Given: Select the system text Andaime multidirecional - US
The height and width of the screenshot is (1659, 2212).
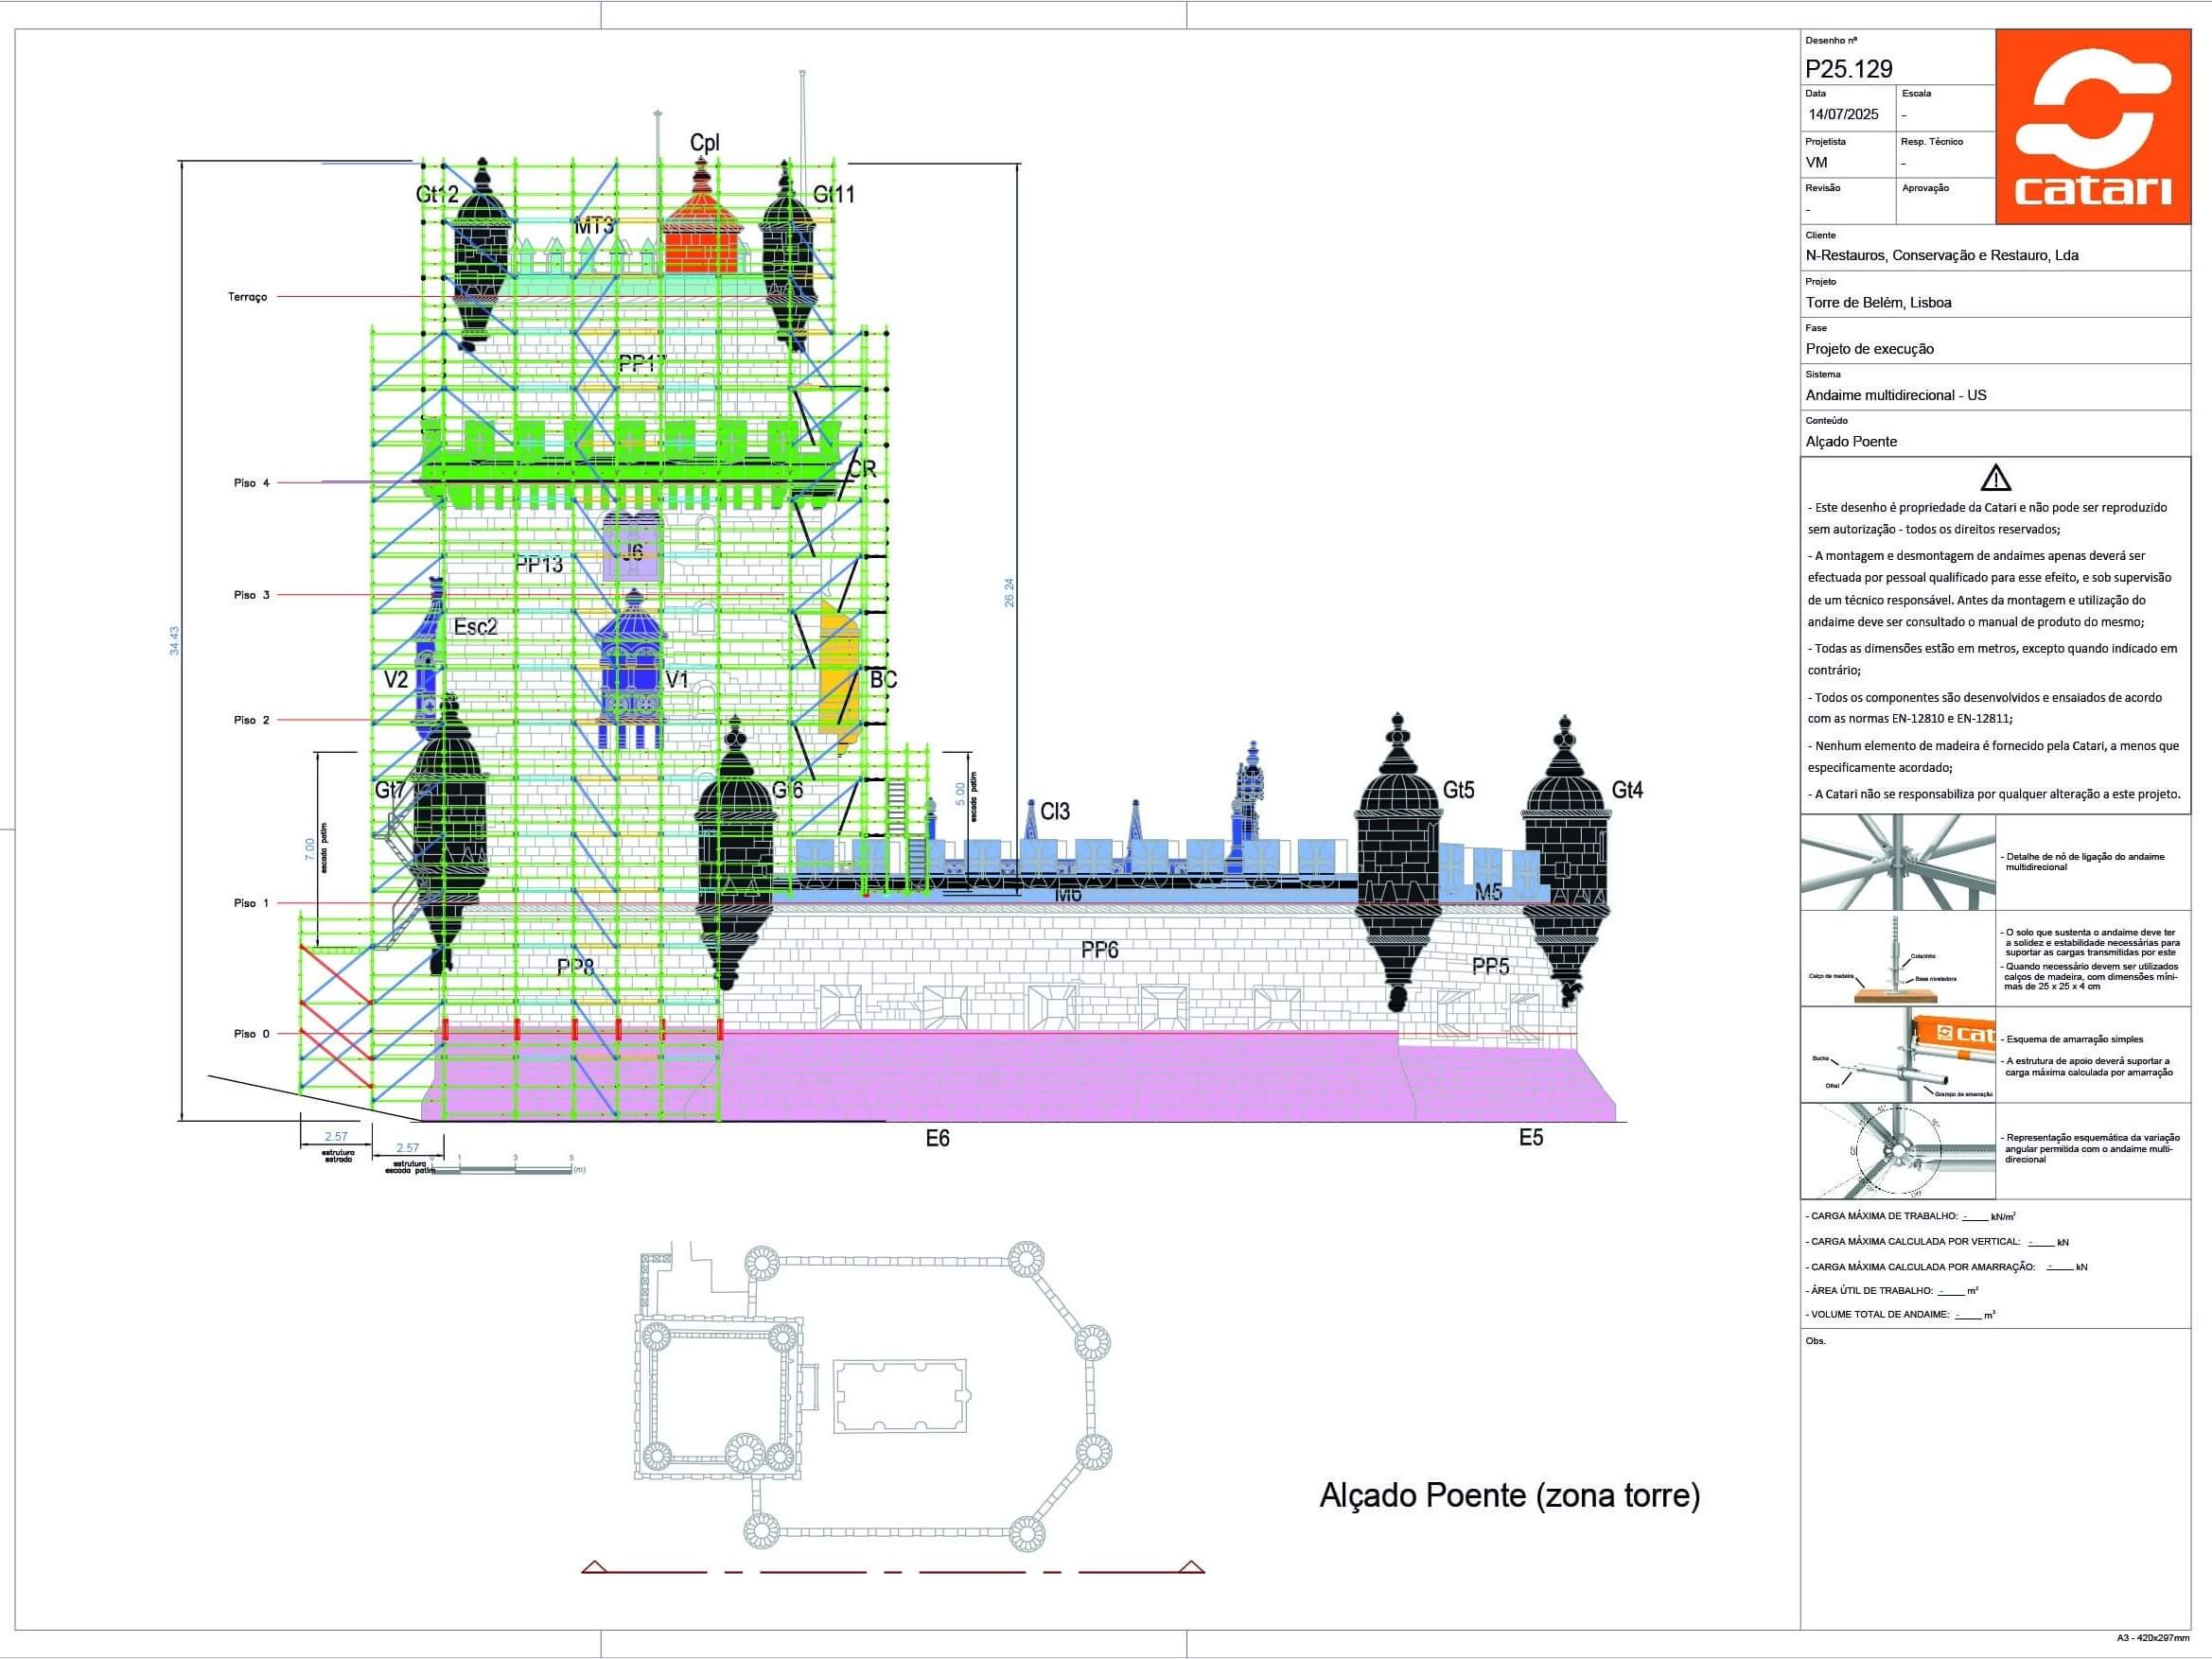Looking at the screenshot, I should 1896,395.
